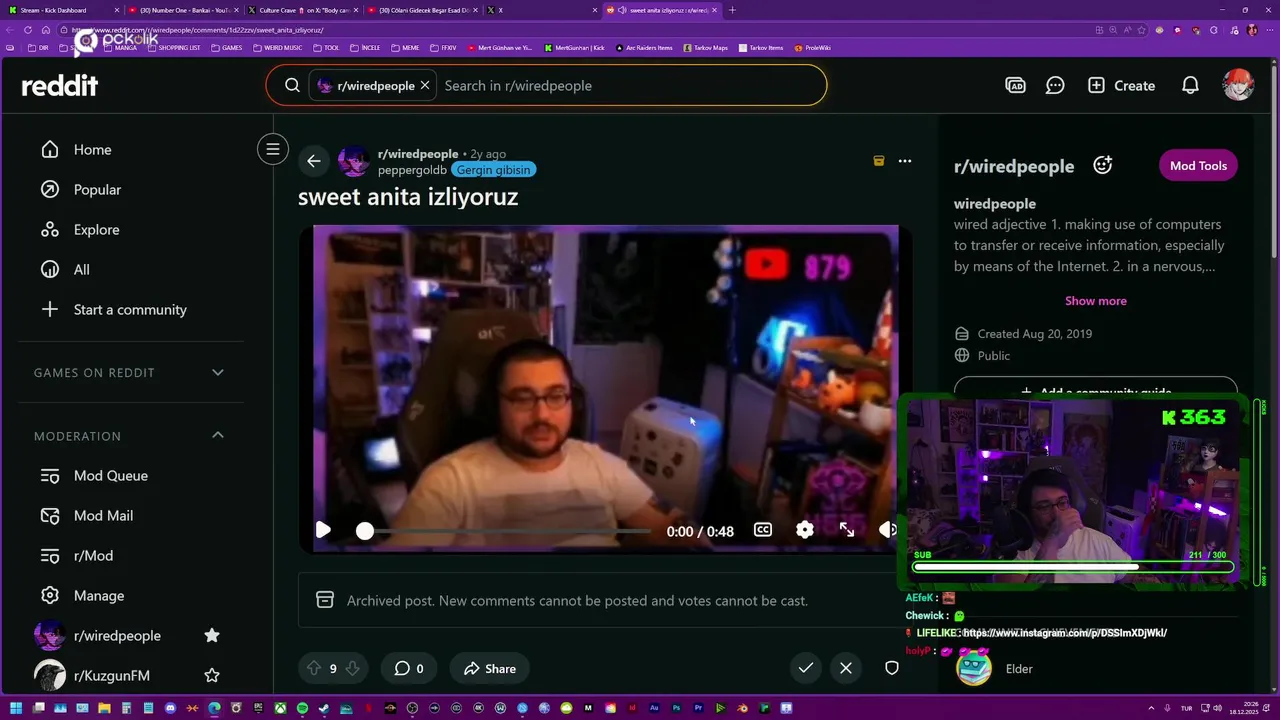Click the community appearance icon

pyautogui.click(x=1102, y=166)
